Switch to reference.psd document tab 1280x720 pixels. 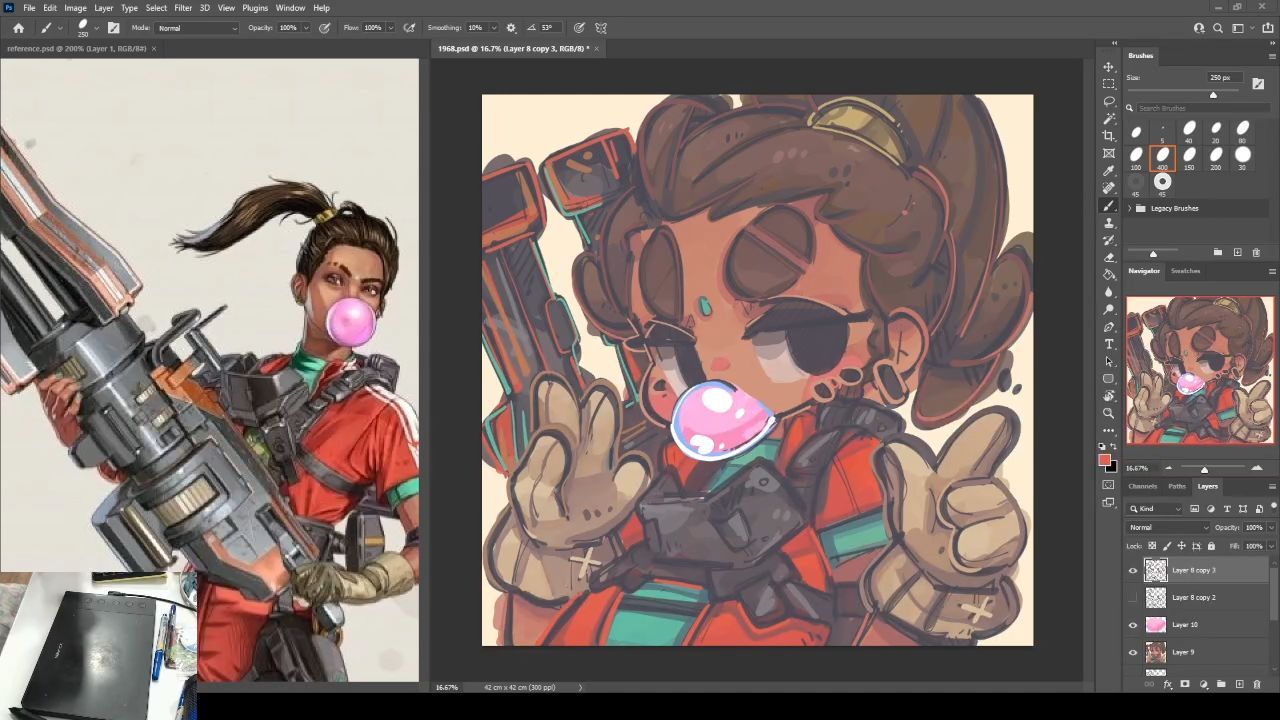point(76,48)
